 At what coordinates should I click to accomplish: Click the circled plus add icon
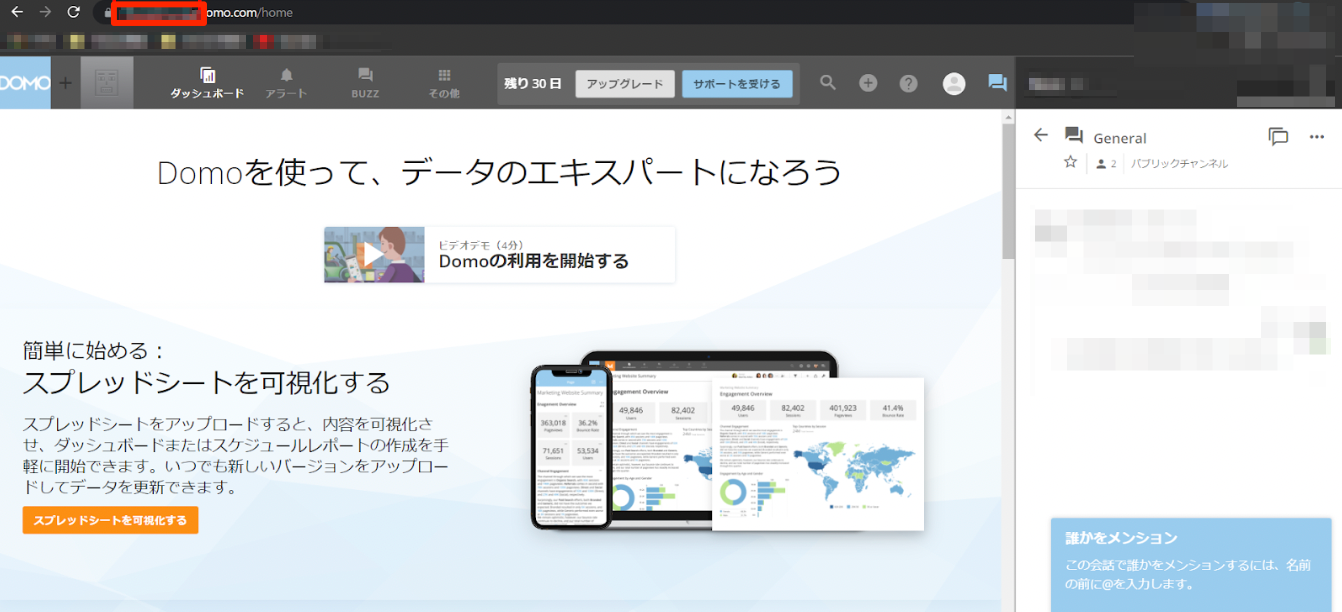coord(868,83)
